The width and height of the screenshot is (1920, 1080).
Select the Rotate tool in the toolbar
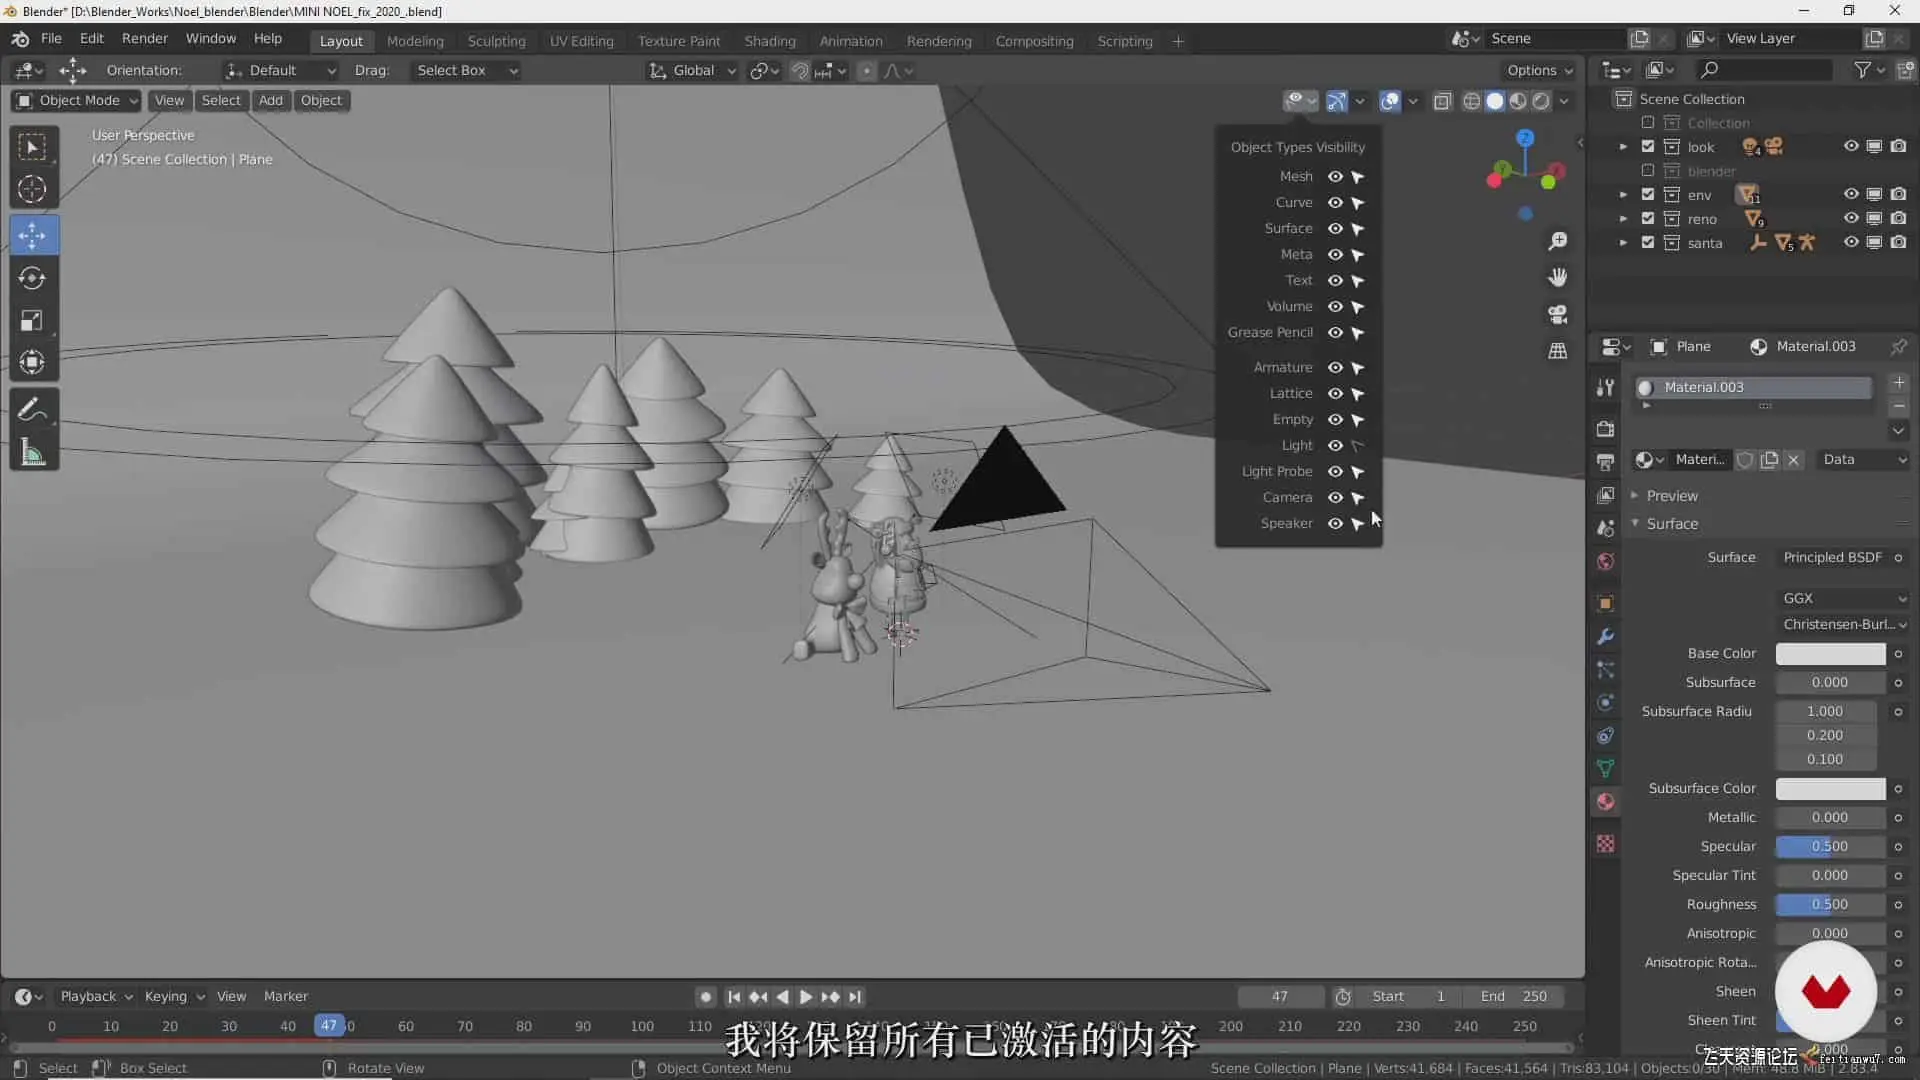(x=32, y=278)
